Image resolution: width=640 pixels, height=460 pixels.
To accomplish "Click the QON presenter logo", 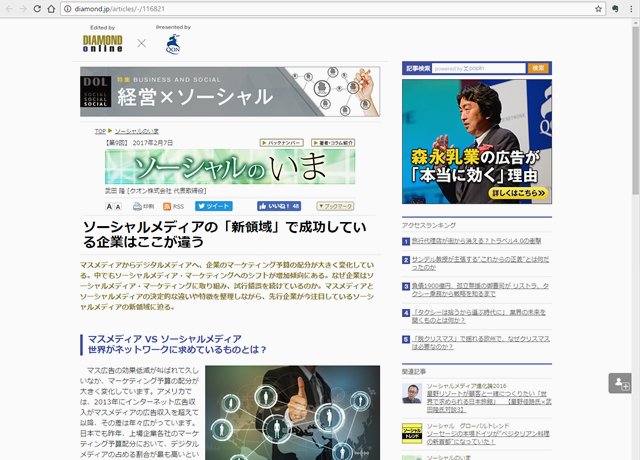I will pyautogui.click(x=174, y=43).
